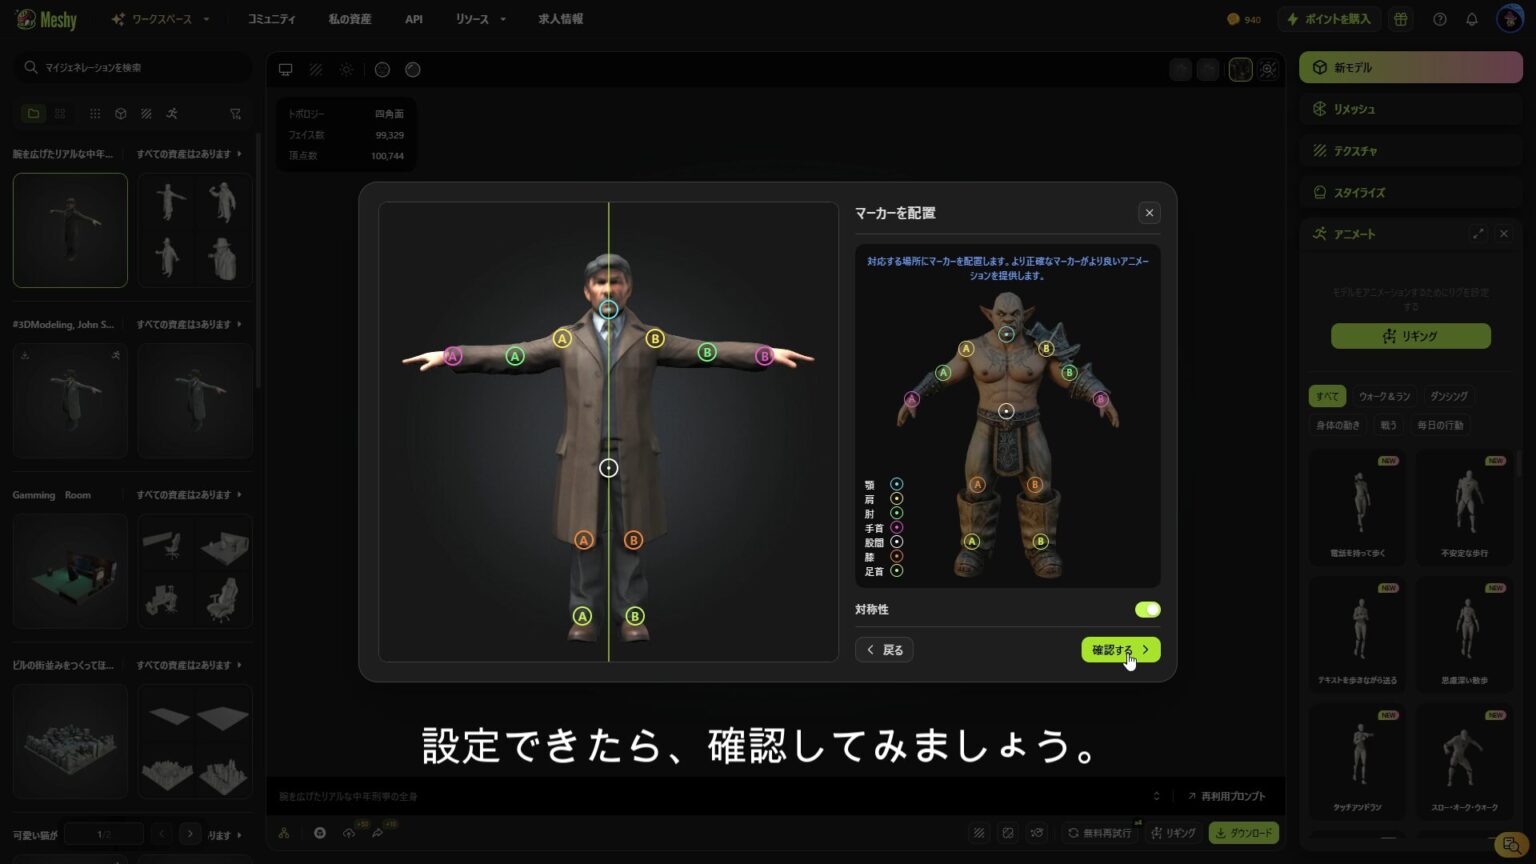Toggle the 対称性 (symmetry) switch on or off

pyautogui.click(x=1147, y=609)
